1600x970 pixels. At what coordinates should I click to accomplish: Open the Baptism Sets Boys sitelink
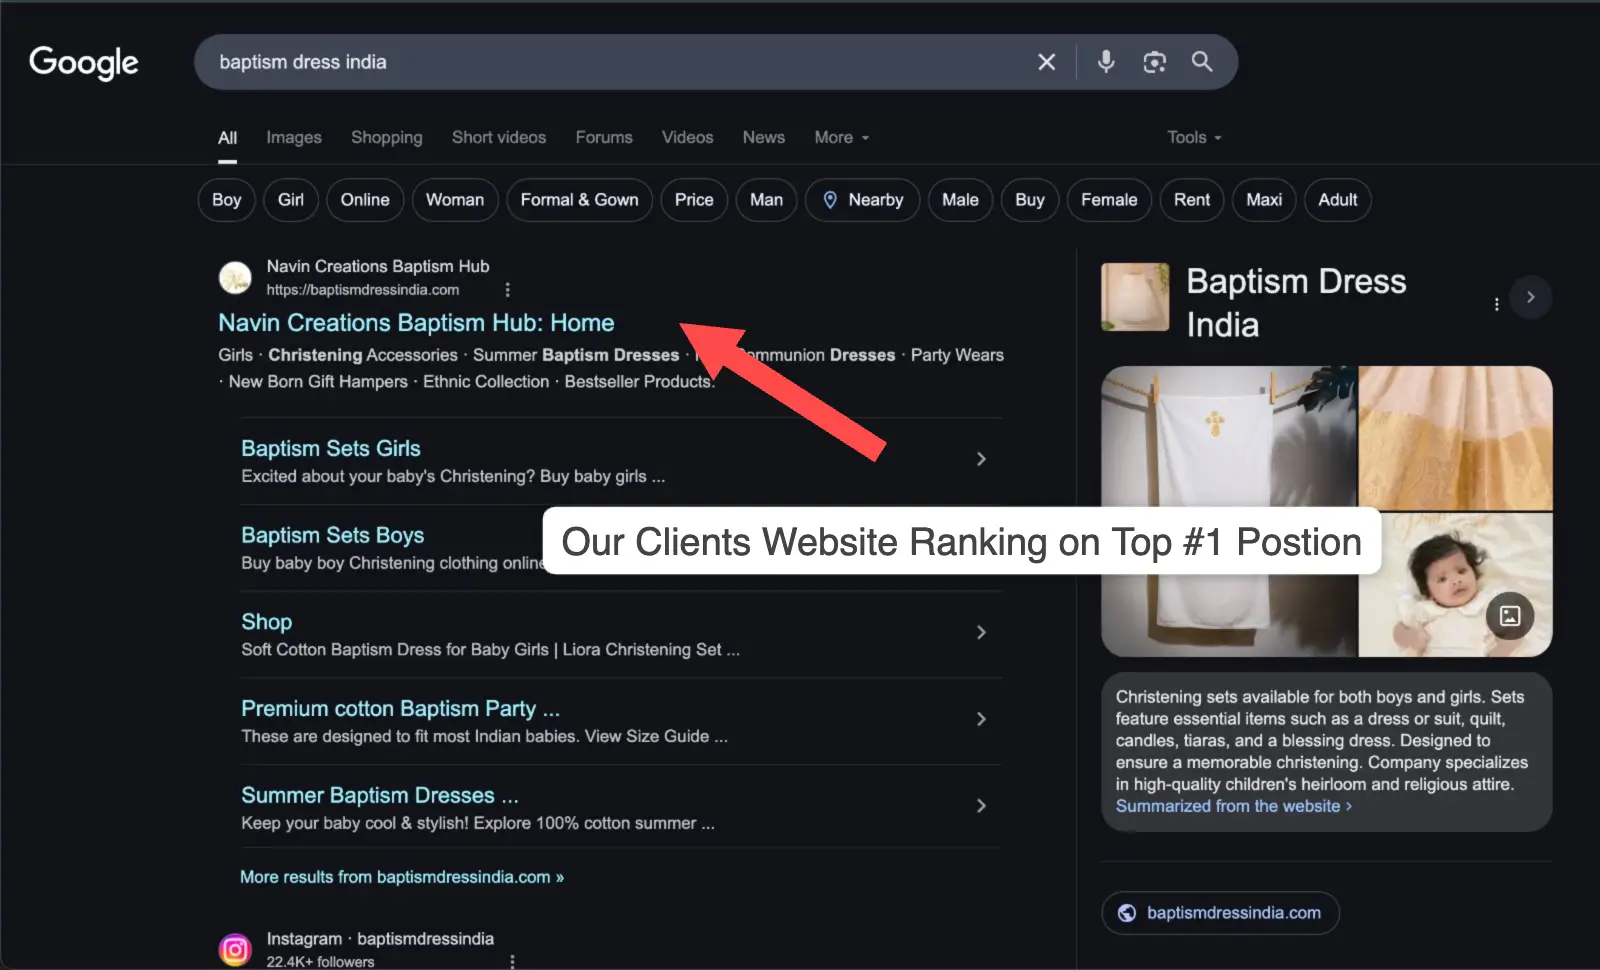[332, 536]
